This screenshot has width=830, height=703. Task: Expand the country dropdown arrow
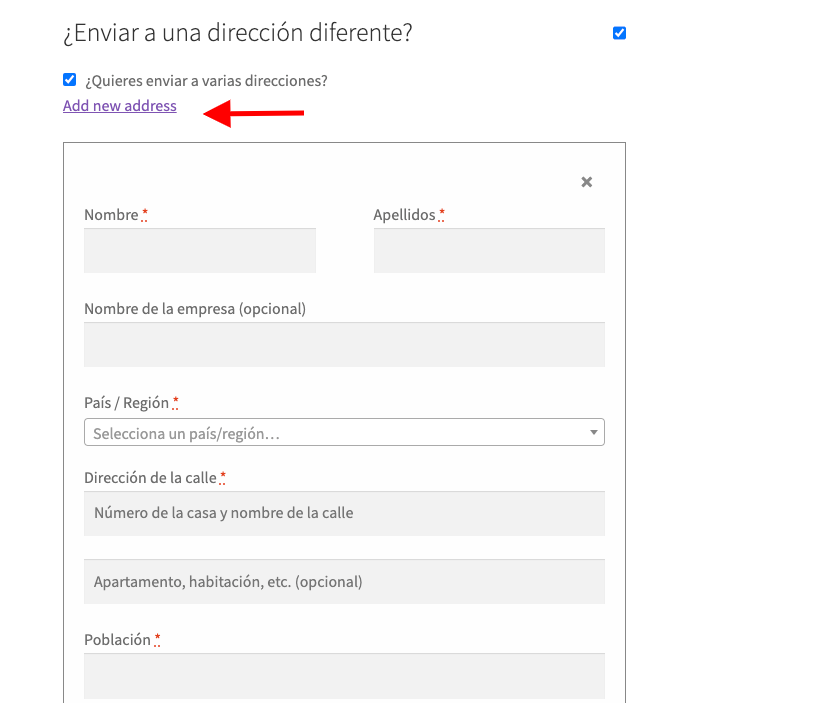pyautogui.click(x=594, y=432)
